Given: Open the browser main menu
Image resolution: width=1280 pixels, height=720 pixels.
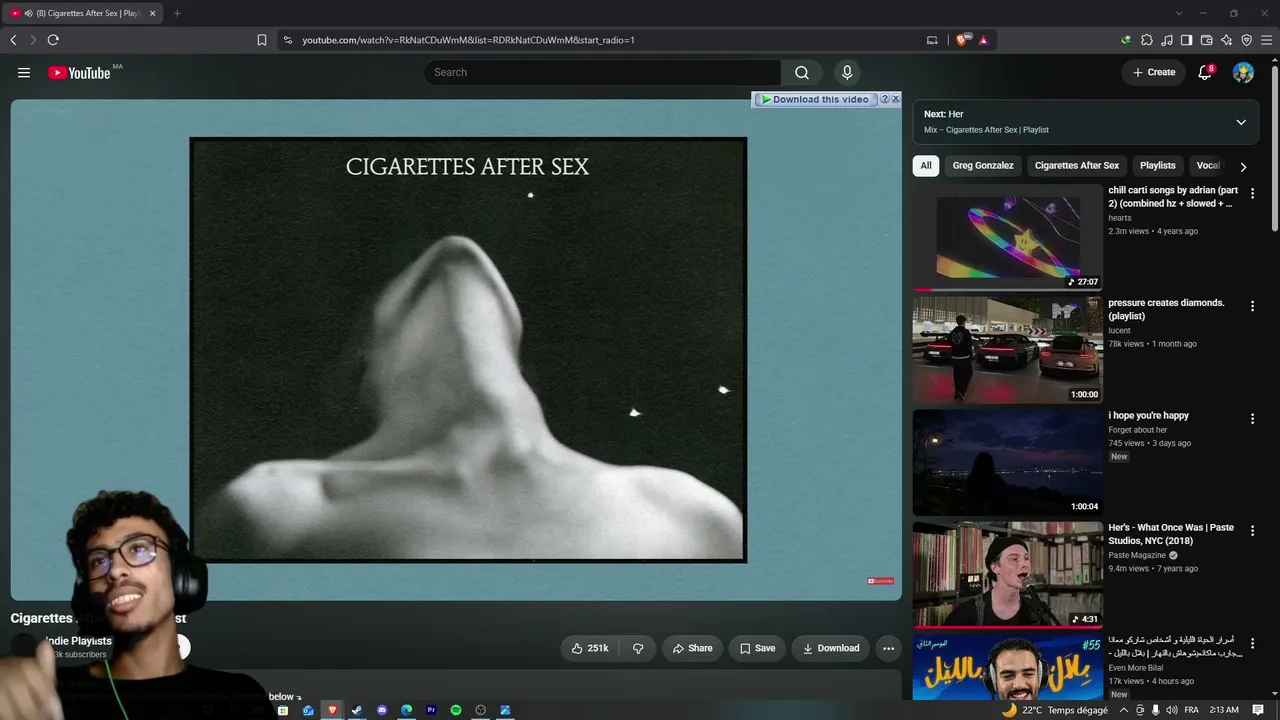Looking at the screenshot, I should click(x=1267, y=40).
